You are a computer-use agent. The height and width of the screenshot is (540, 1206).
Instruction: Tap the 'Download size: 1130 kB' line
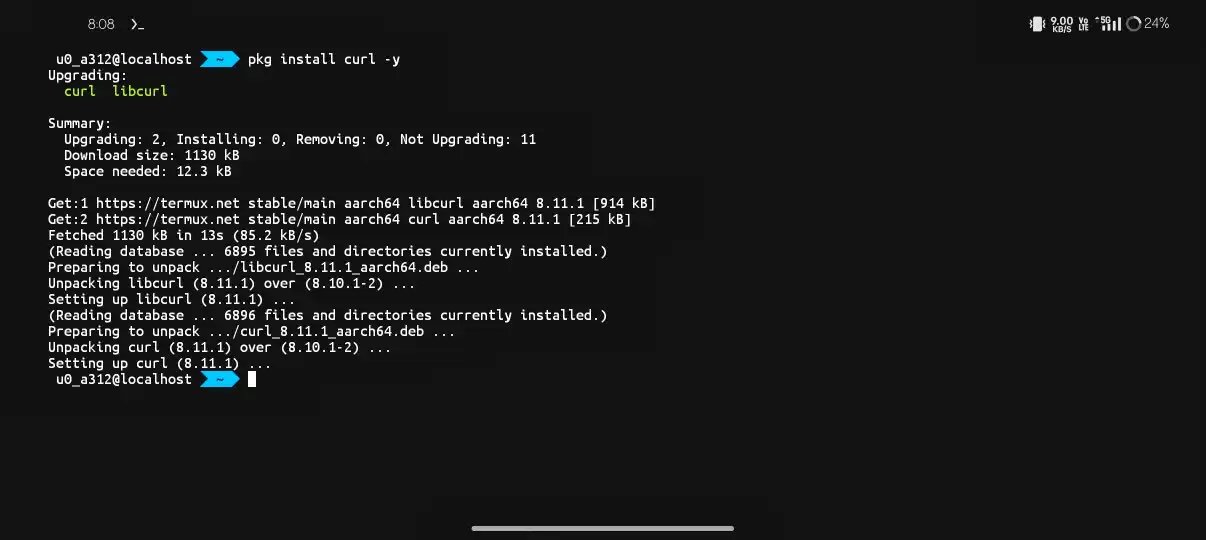pos(151,155)
